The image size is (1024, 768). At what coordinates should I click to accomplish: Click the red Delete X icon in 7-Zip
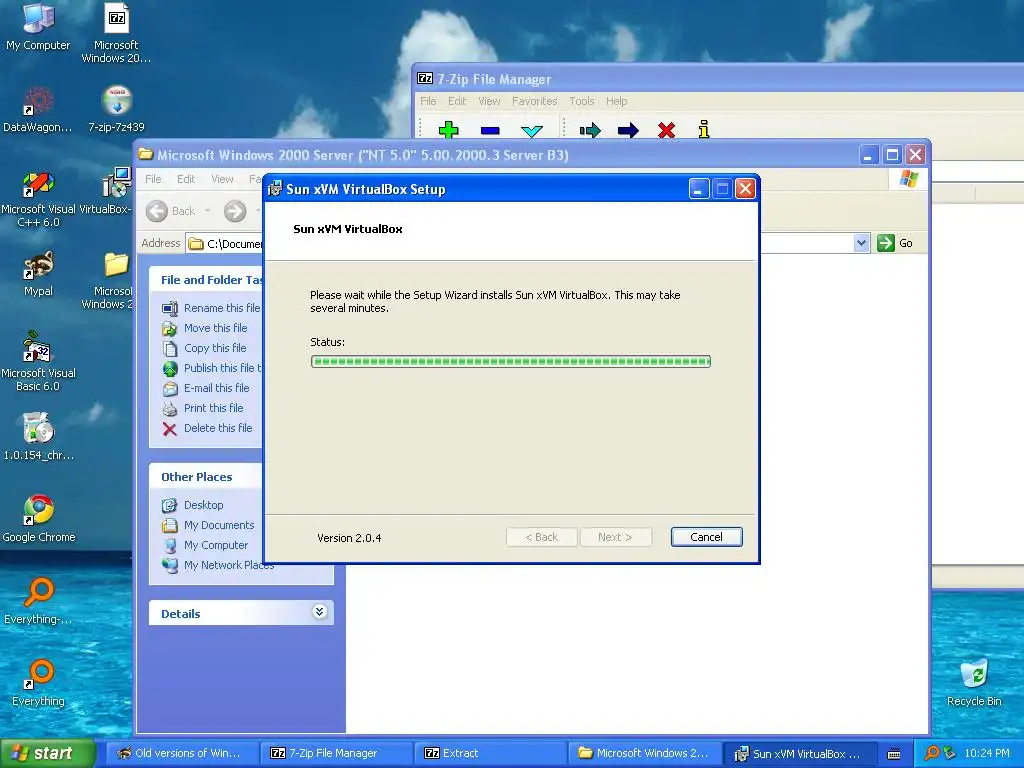[x=666, y=130]
